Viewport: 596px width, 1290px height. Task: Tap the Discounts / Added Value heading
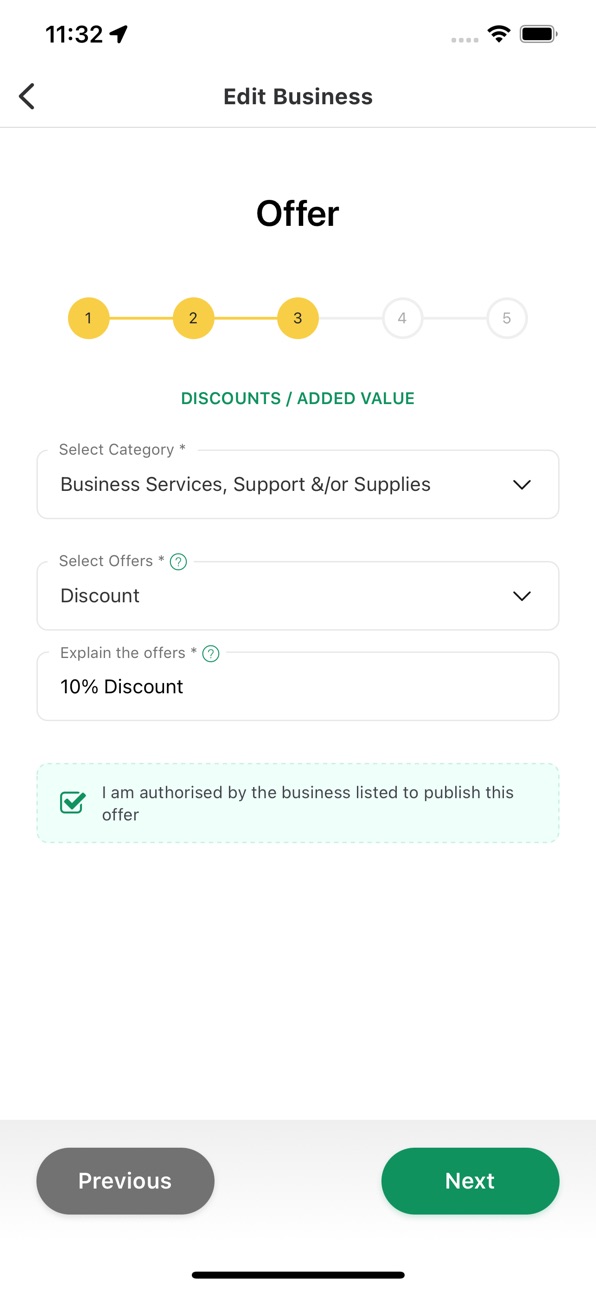click(x=298, y=398)
